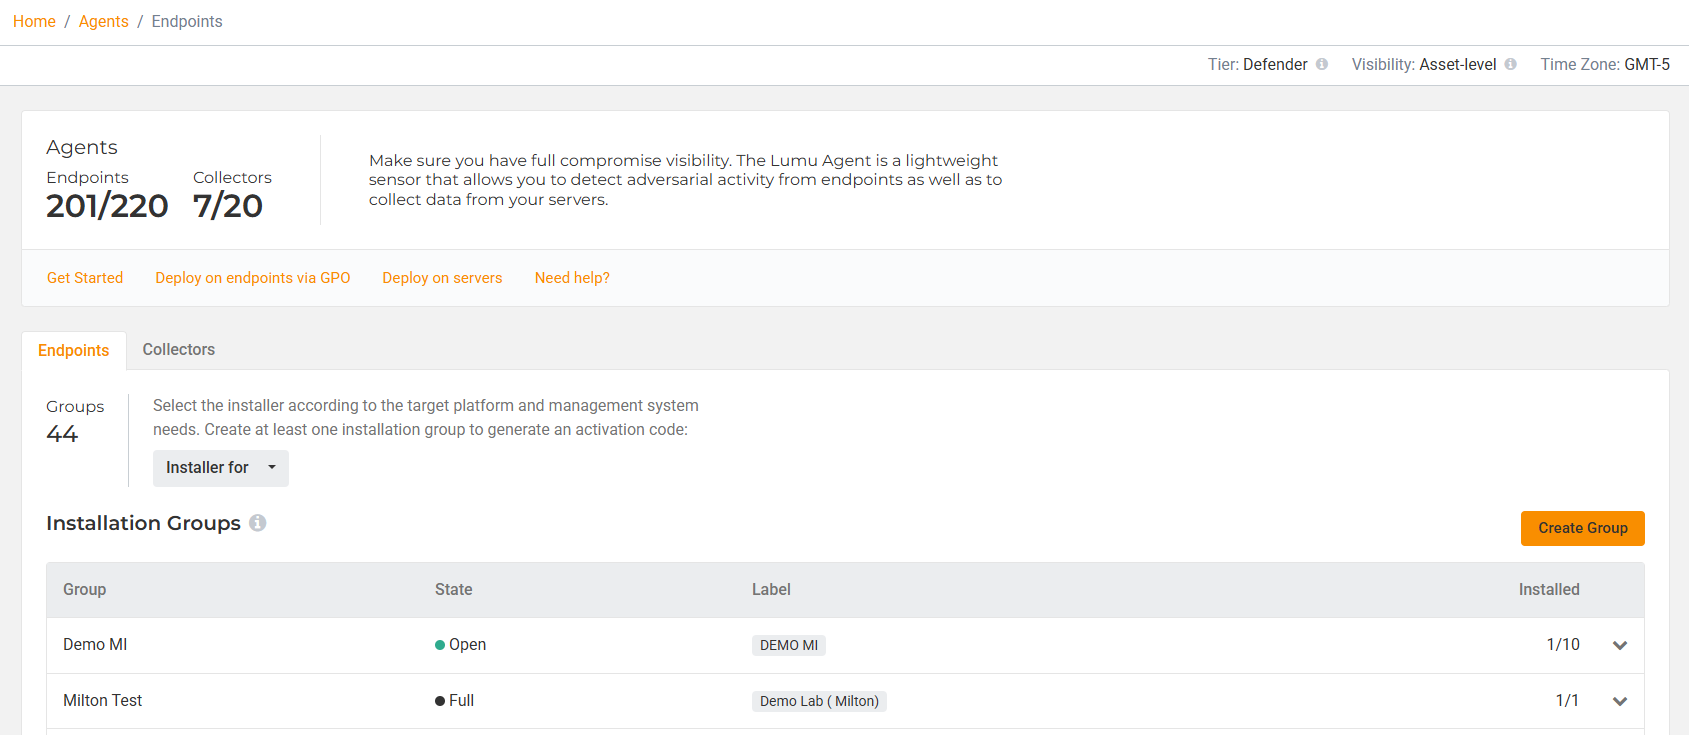Click the Group column header

coord(84,590)
